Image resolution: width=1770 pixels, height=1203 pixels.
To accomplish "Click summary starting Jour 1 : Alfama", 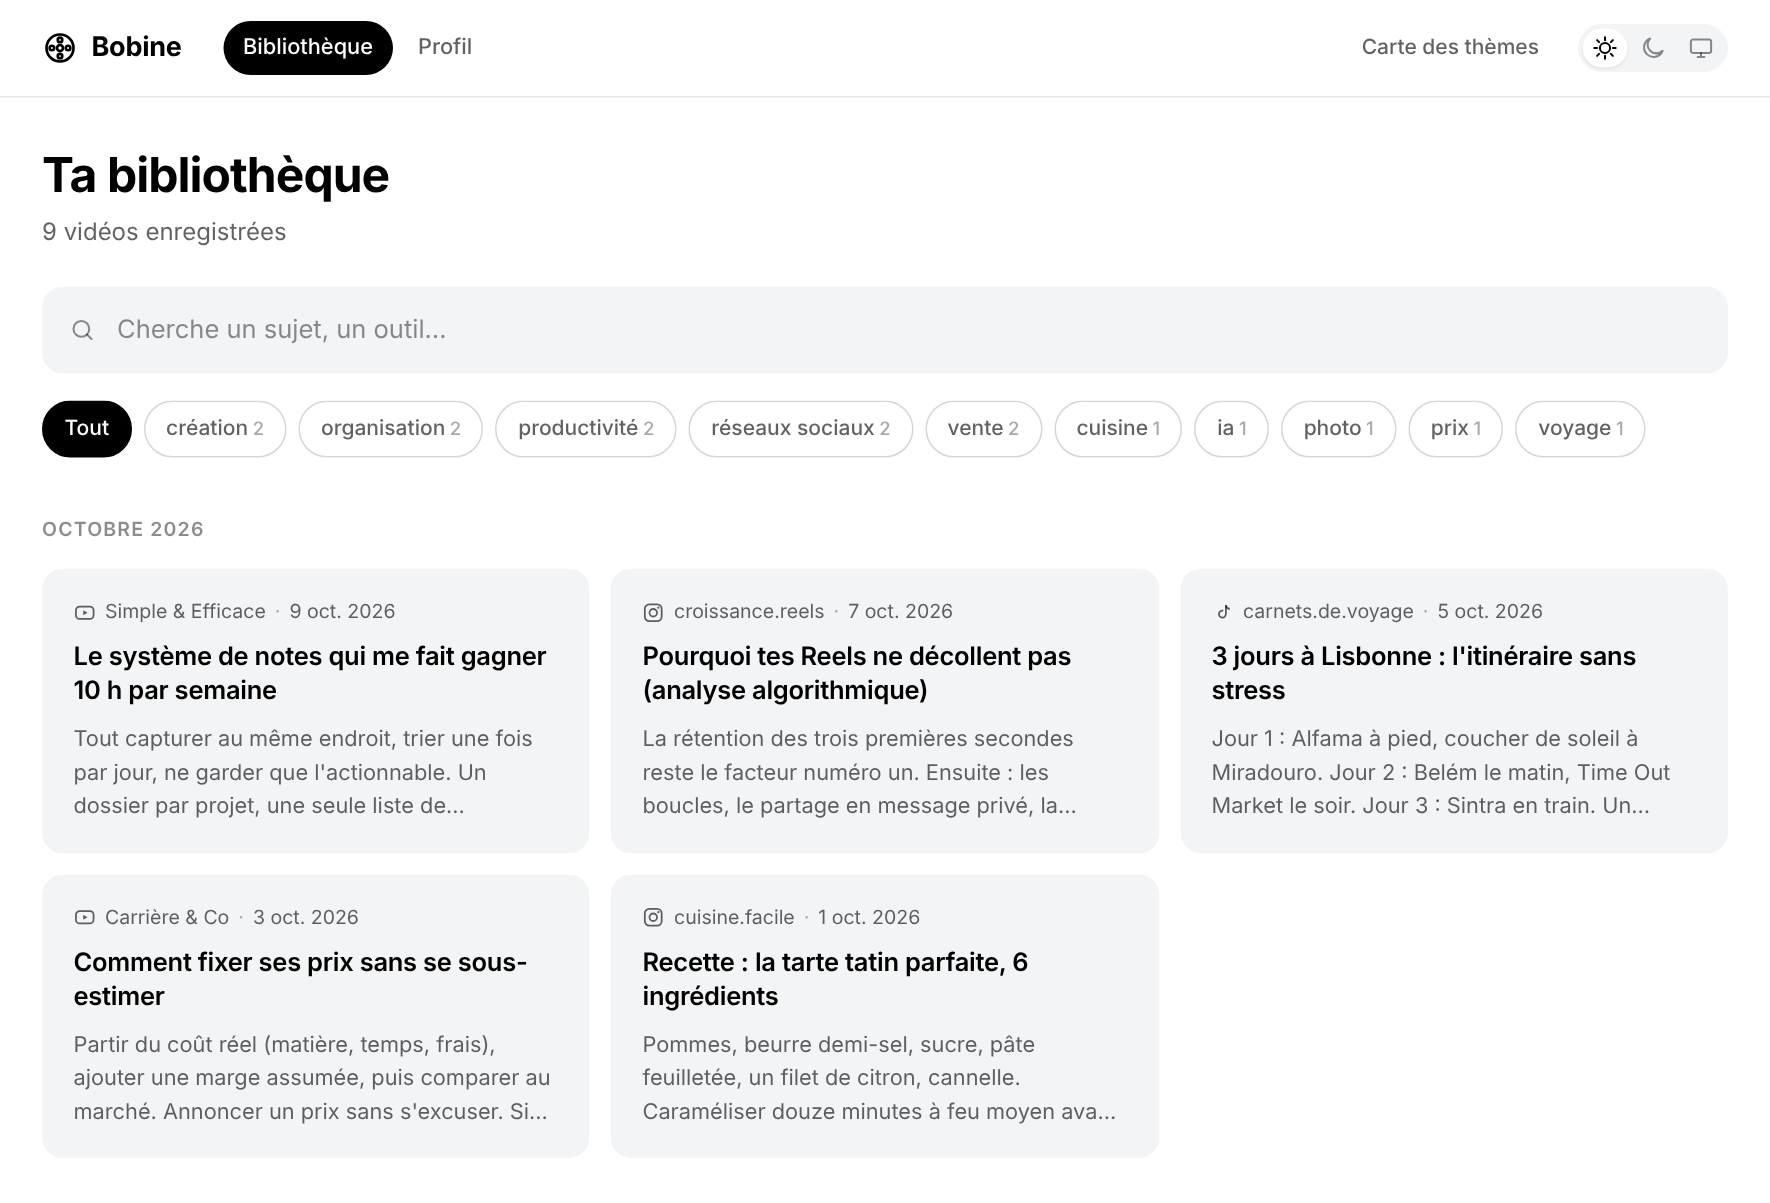I will (1441, 772).
